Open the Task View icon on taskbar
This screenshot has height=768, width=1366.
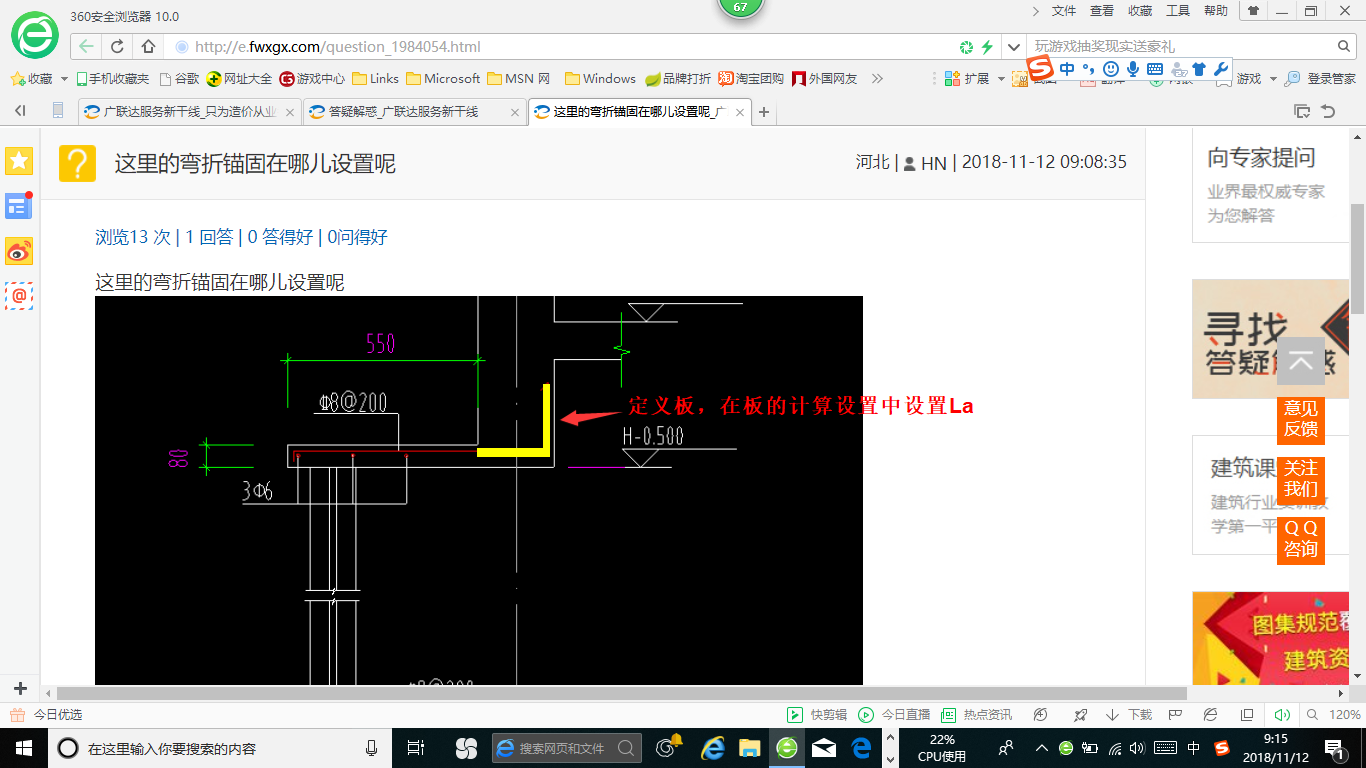[416, 747]
